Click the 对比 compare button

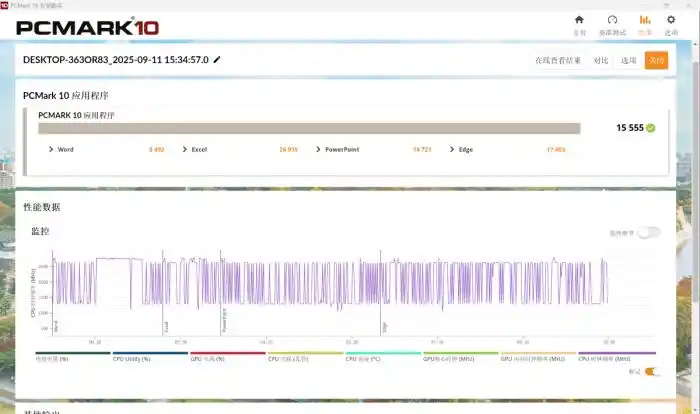601,60
